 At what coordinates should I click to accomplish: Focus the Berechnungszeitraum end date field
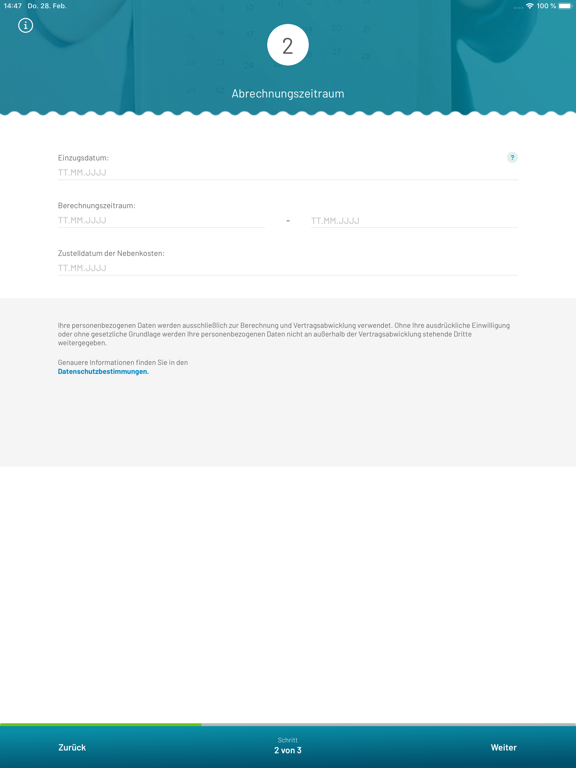414,220
